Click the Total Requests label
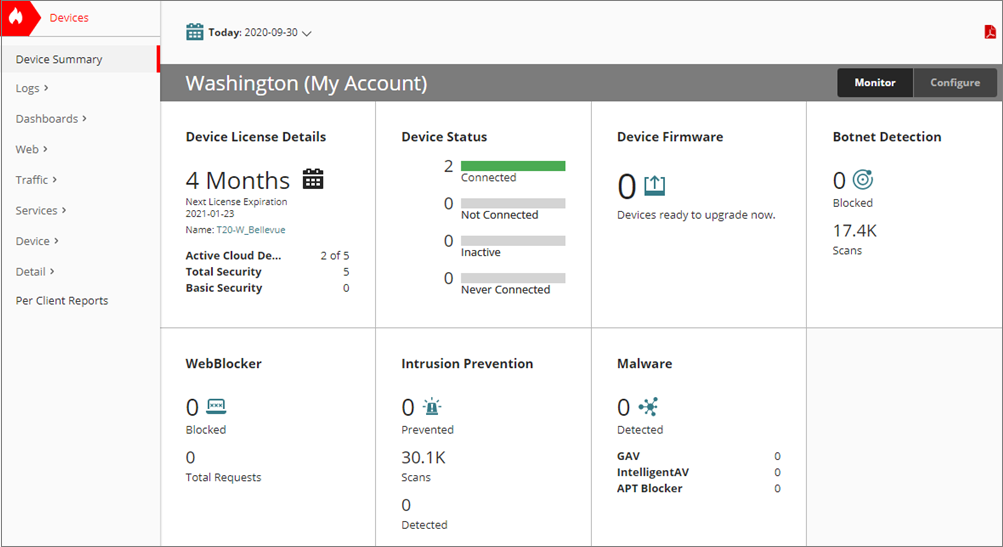The width and height of the screenshot is (1003, 547). (223, 477)
